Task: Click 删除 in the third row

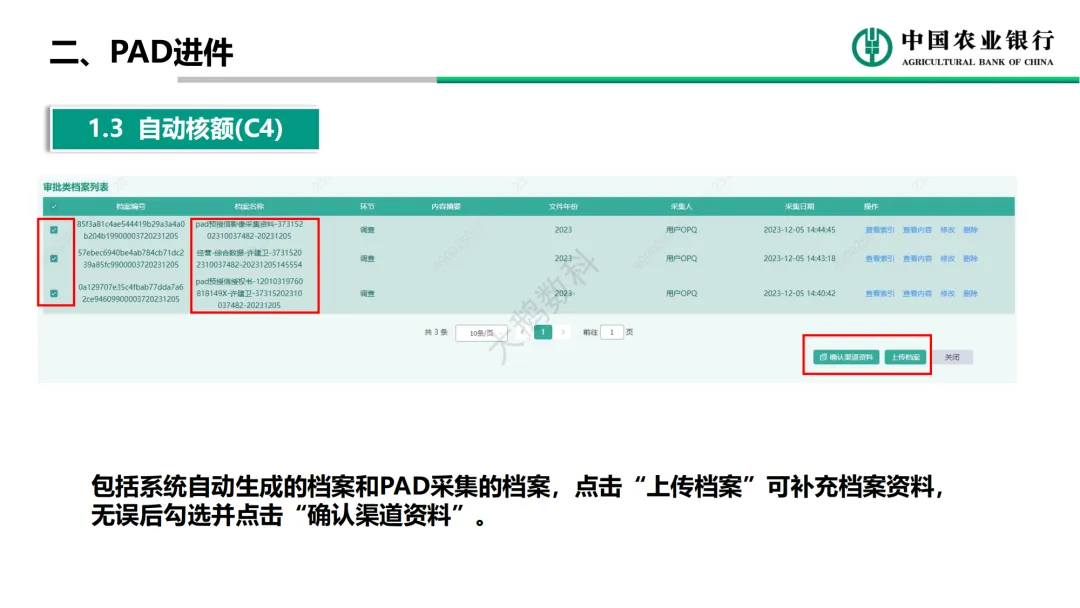Action: [x=970, y=293]
